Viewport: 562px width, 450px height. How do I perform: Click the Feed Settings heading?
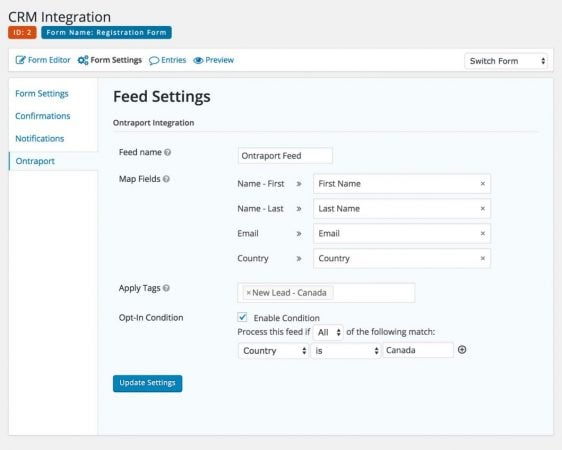pyautogui.click(x=162, y=97)
